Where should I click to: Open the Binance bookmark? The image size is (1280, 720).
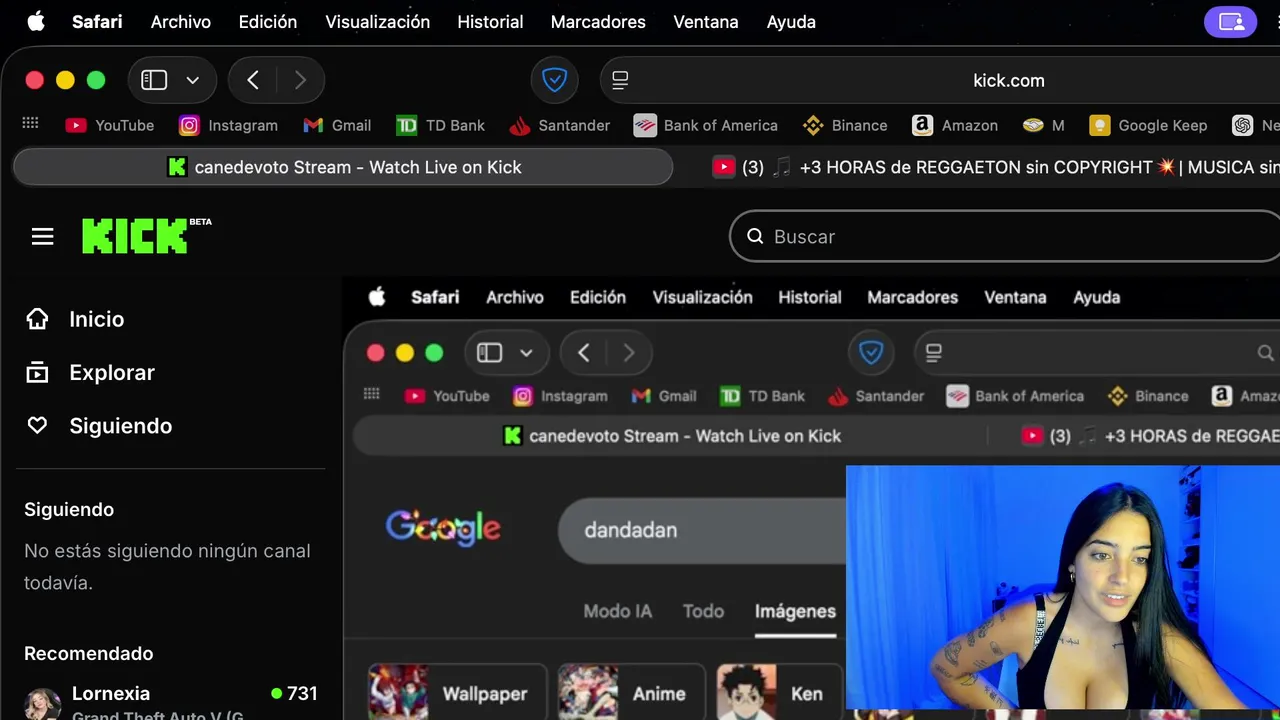845,125
